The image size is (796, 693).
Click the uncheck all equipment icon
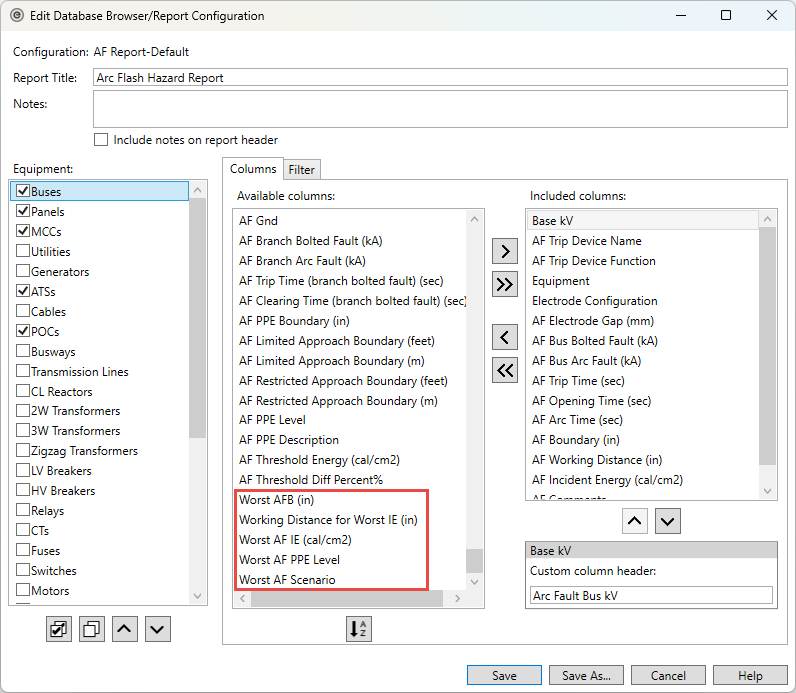(92, 629)
